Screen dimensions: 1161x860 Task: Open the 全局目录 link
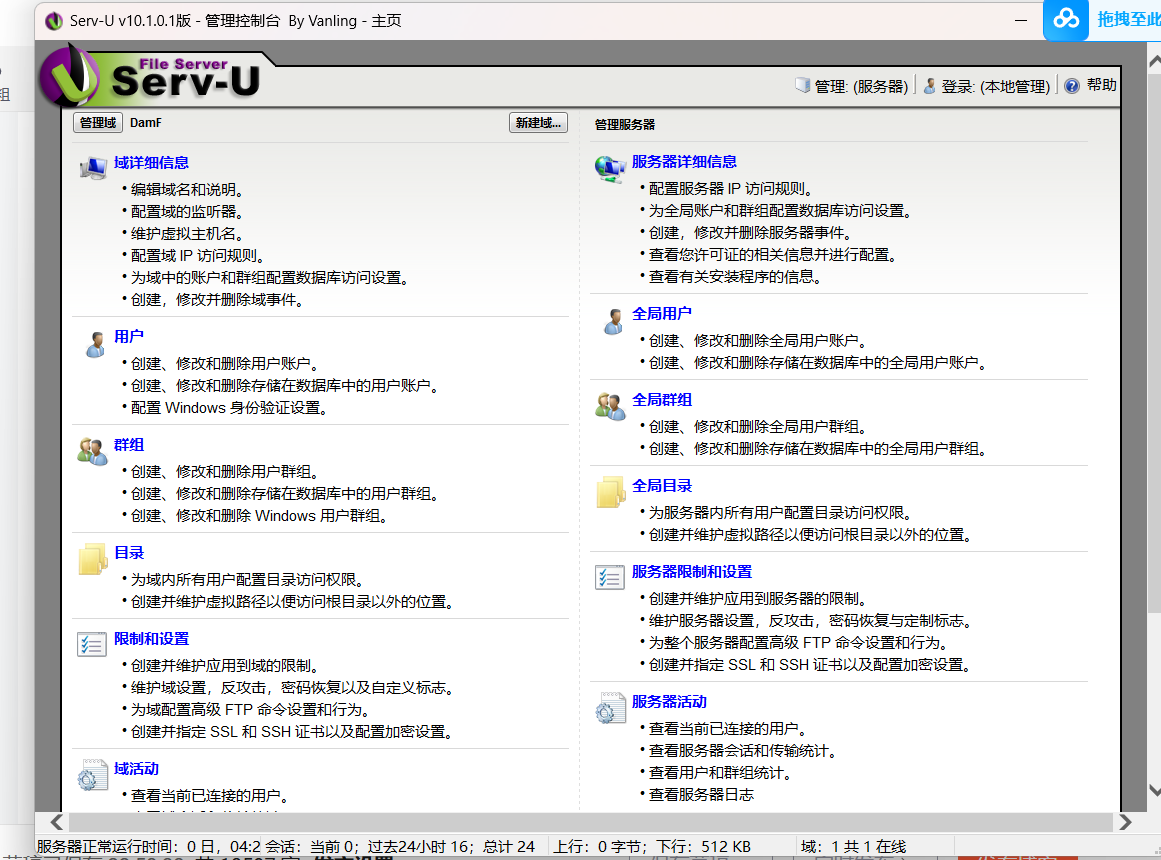[662, 485]
